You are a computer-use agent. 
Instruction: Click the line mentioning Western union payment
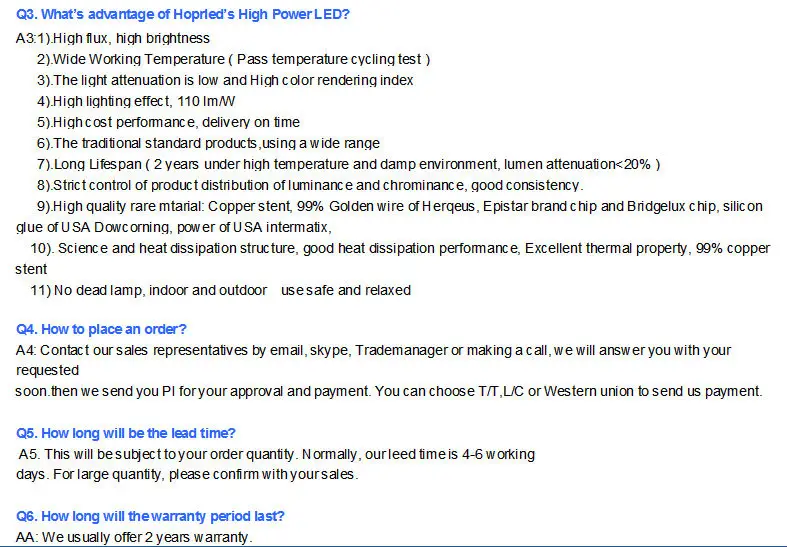(x=389, y=391)
